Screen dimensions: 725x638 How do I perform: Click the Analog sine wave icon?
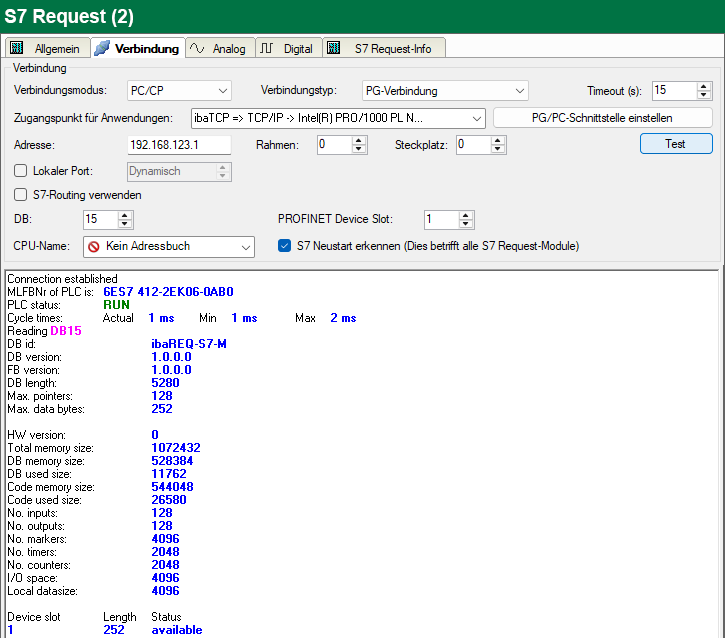(198, 48)
